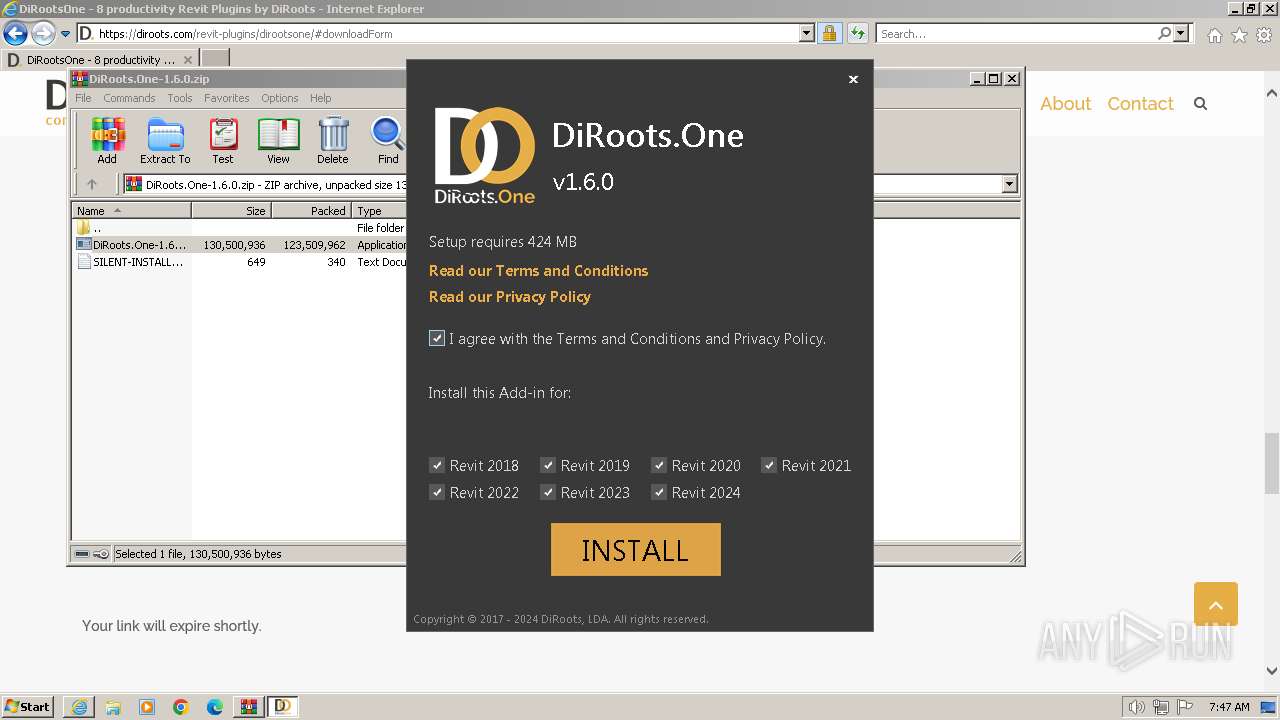This screenshot has width=1280, height=720.
Task: Select the parent folder '..' row in WinRAR
Action: pyautogui.click(x=240, y=228)
